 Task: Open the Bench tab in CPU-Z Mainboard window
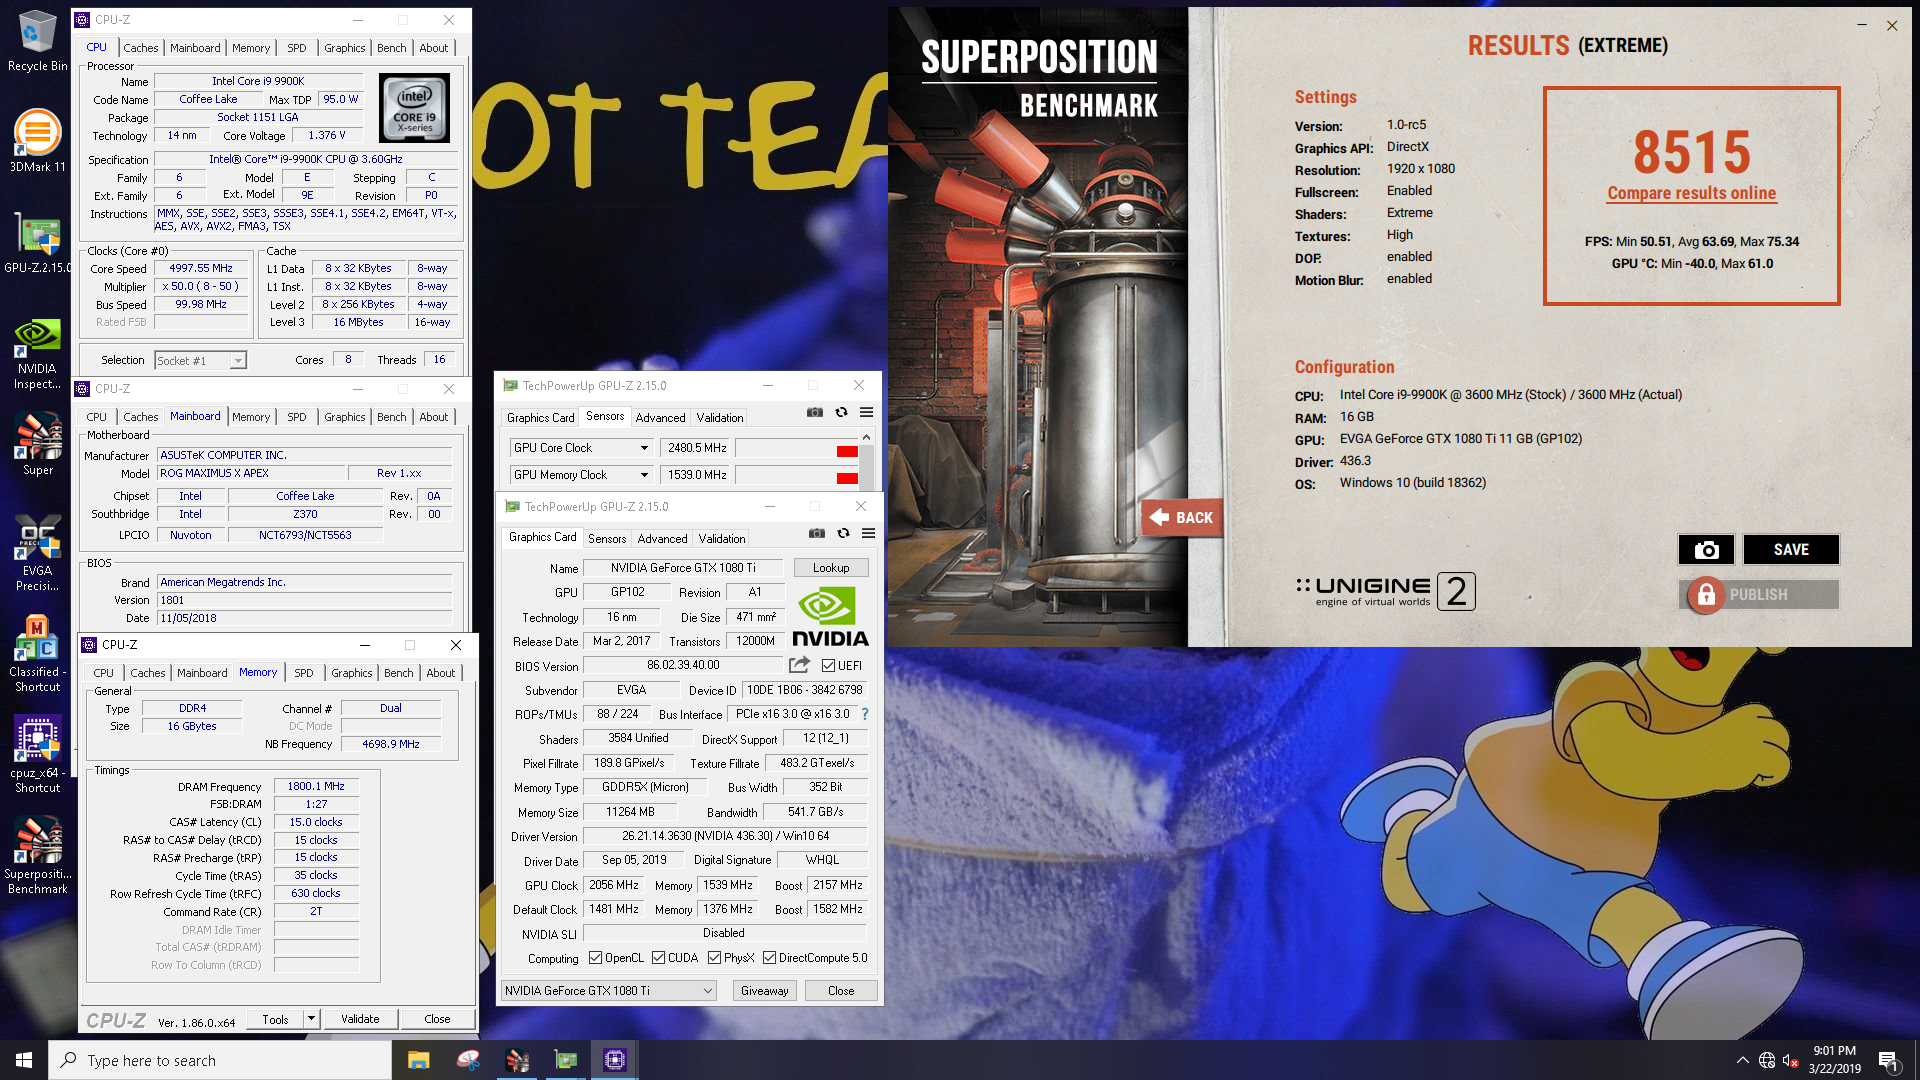click(x=391, y=417)
